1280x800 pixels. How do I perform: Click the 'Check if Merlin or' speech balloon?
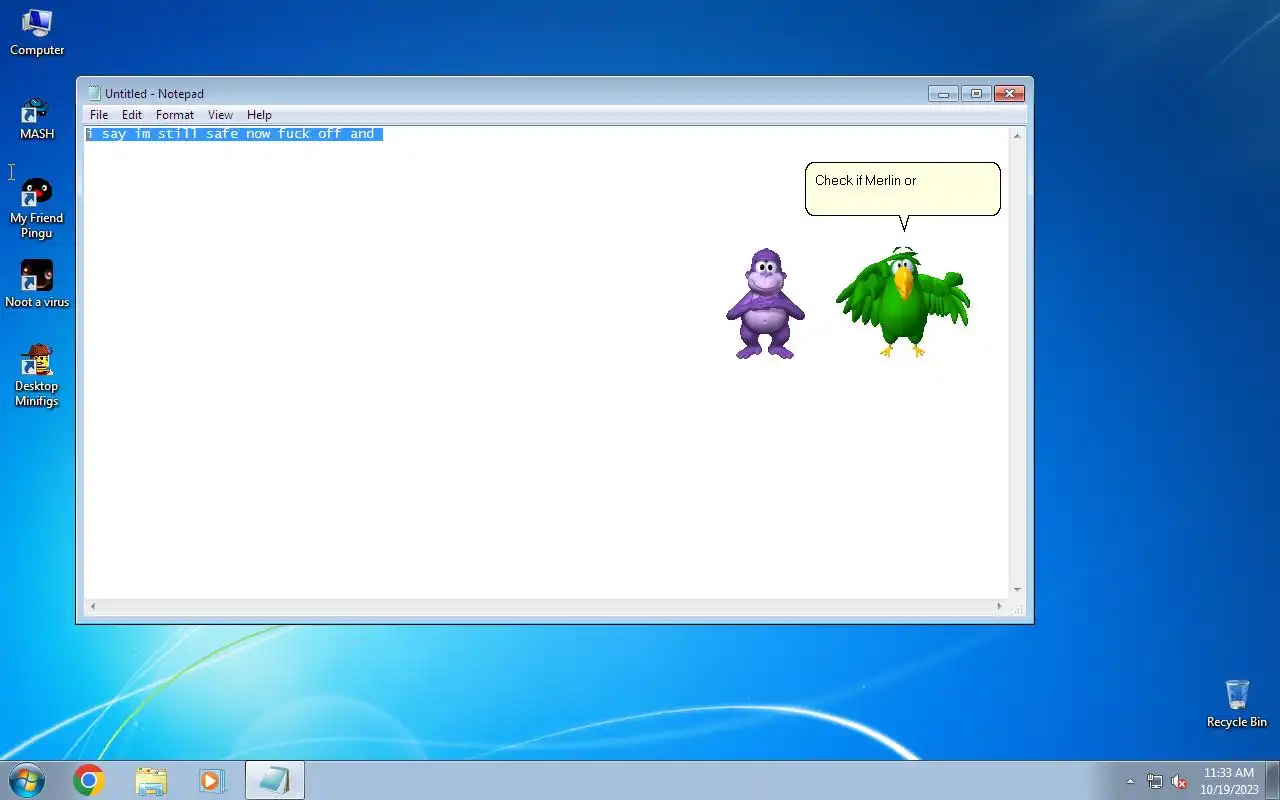[903, 189]
